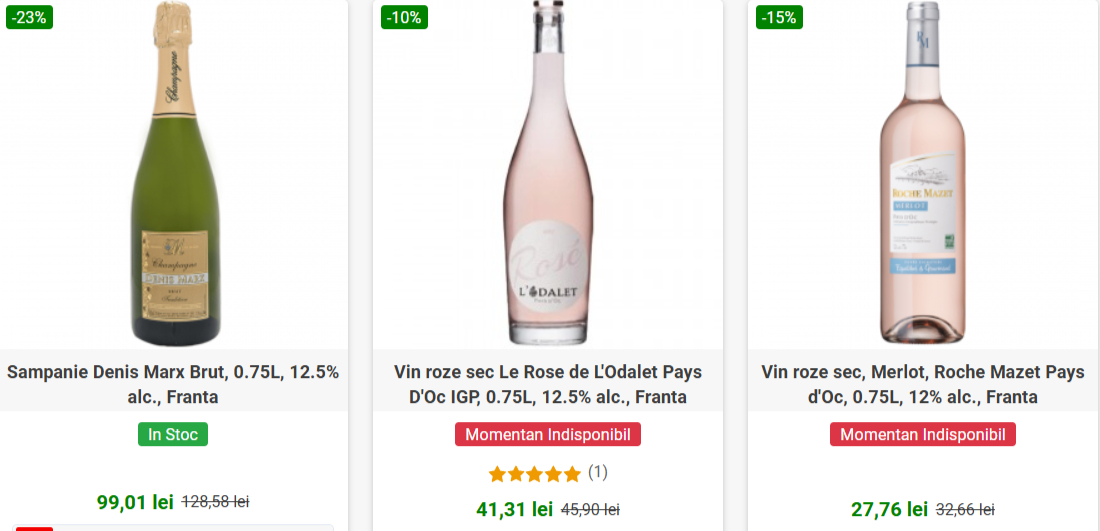Screen dimensions: 1100x531
Task: Click the -10% discount badge
Action: [x=404, y=17]
